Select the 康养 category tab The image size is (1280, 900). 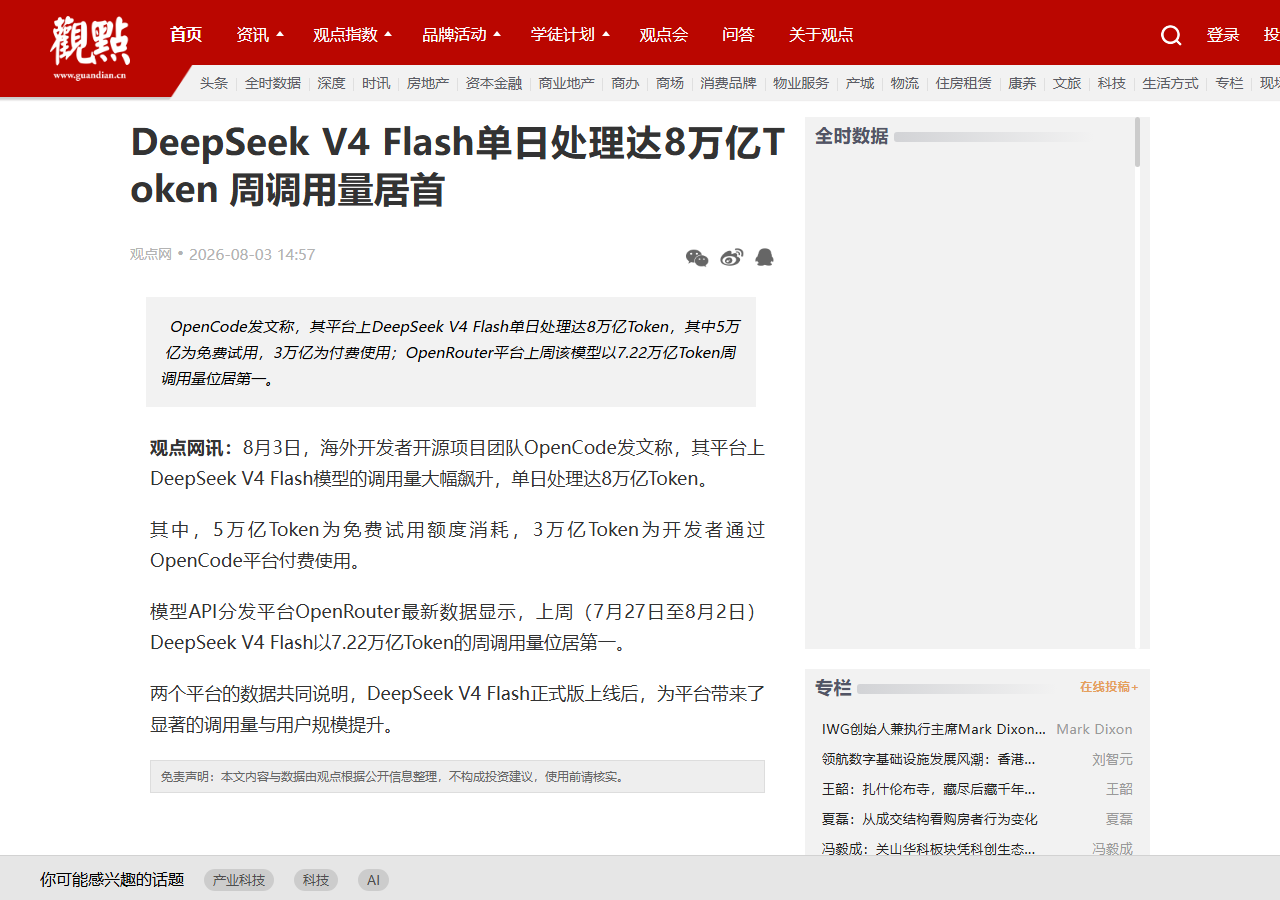pos(1022,83)
